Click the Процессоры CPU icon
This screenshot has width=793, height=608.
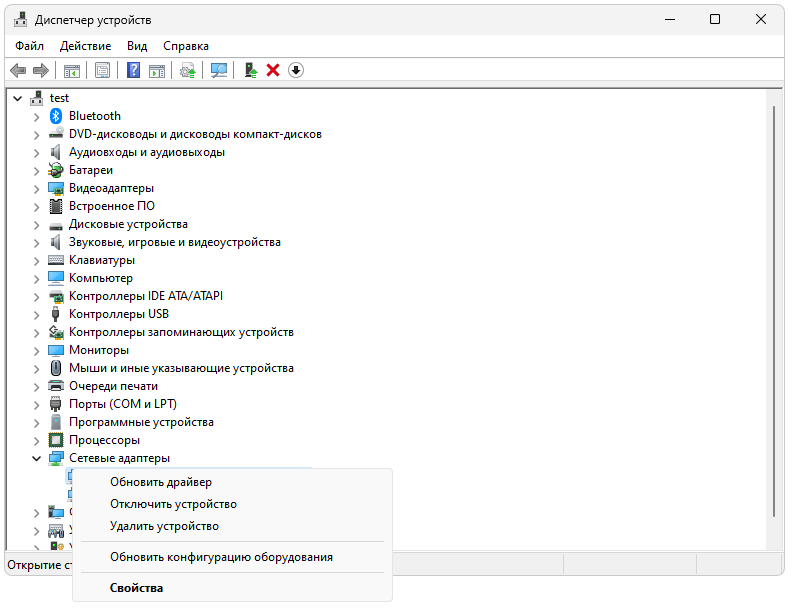56,440
